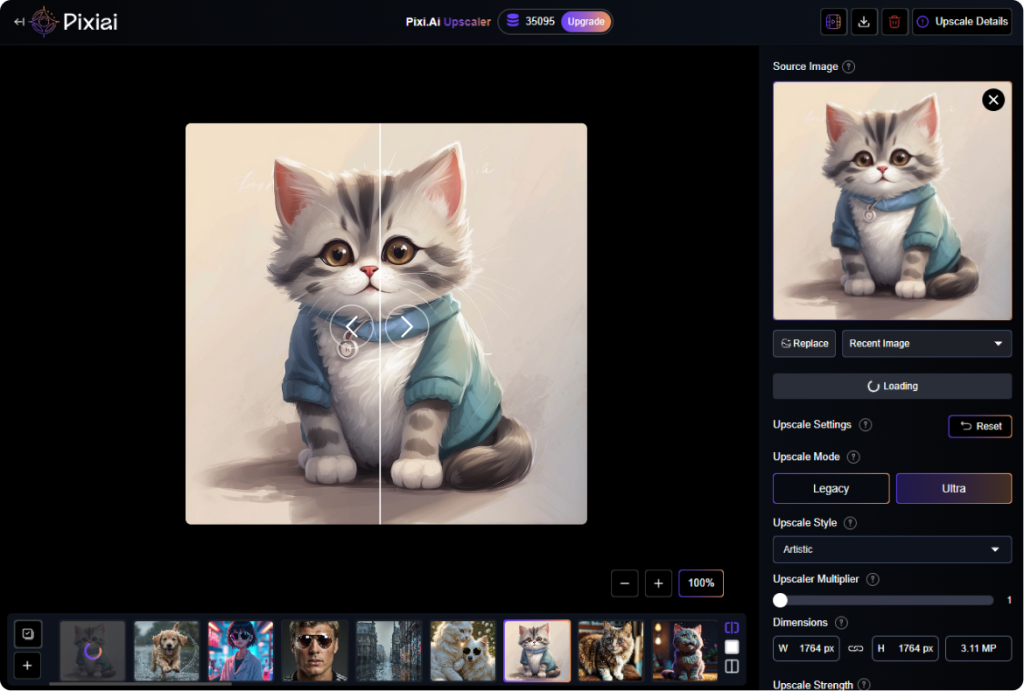Open the Artistic Upscale Style dropdown
This screenshot has height=691, width=1024.
click(x=891, y=549)
